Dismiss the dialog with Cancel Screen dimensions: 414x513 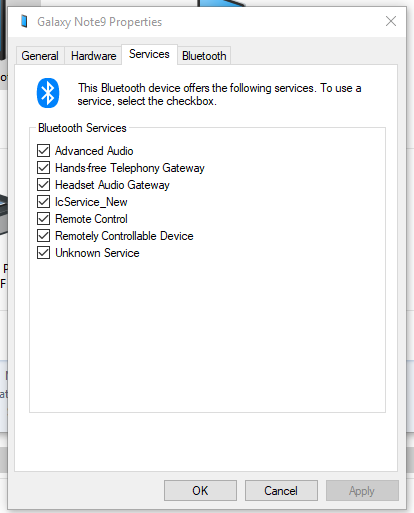(281, 490)
